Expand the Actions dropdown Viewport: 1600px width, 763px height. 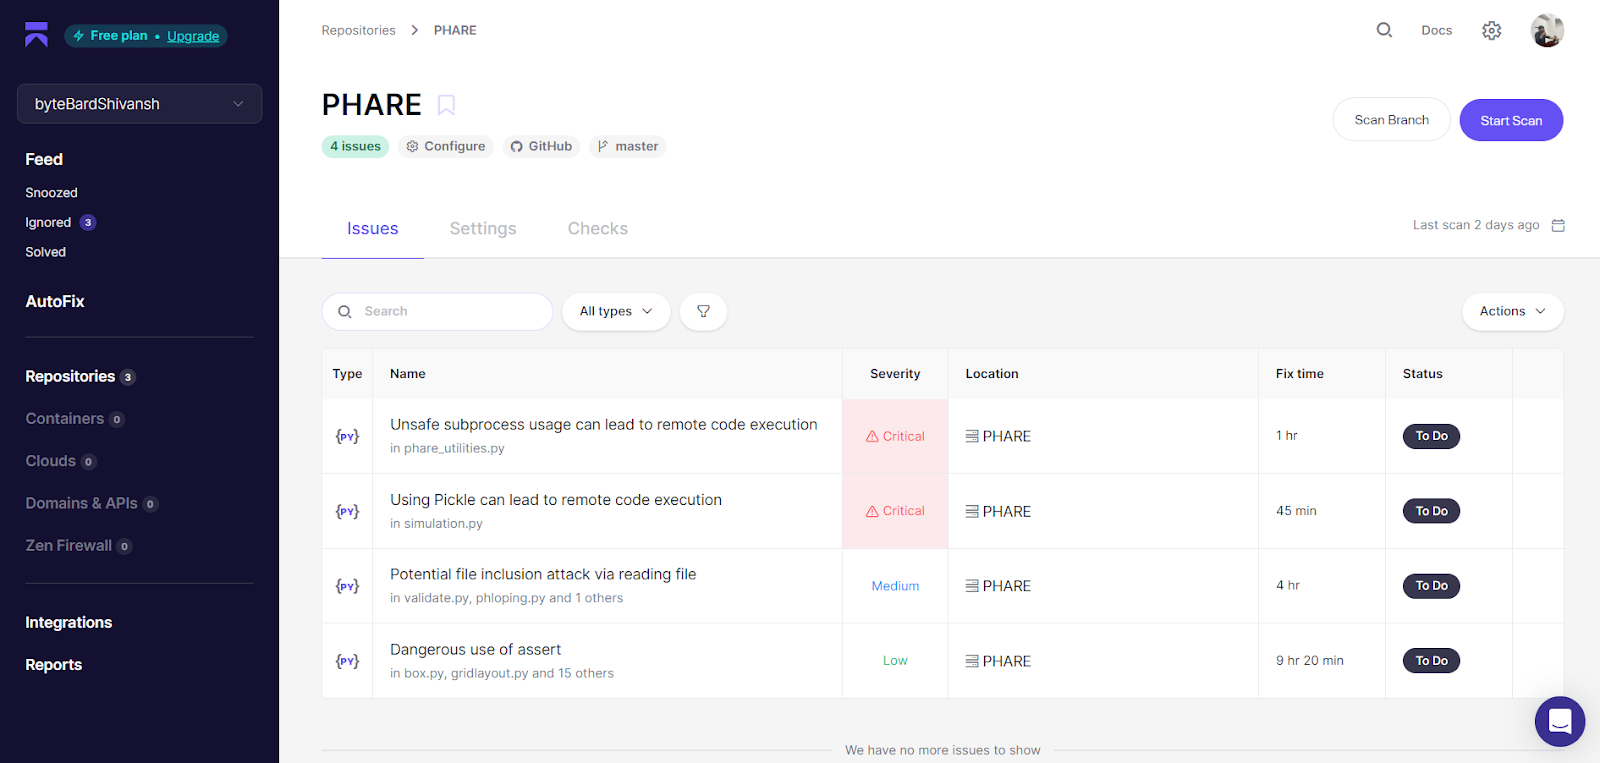point(1512,312)
